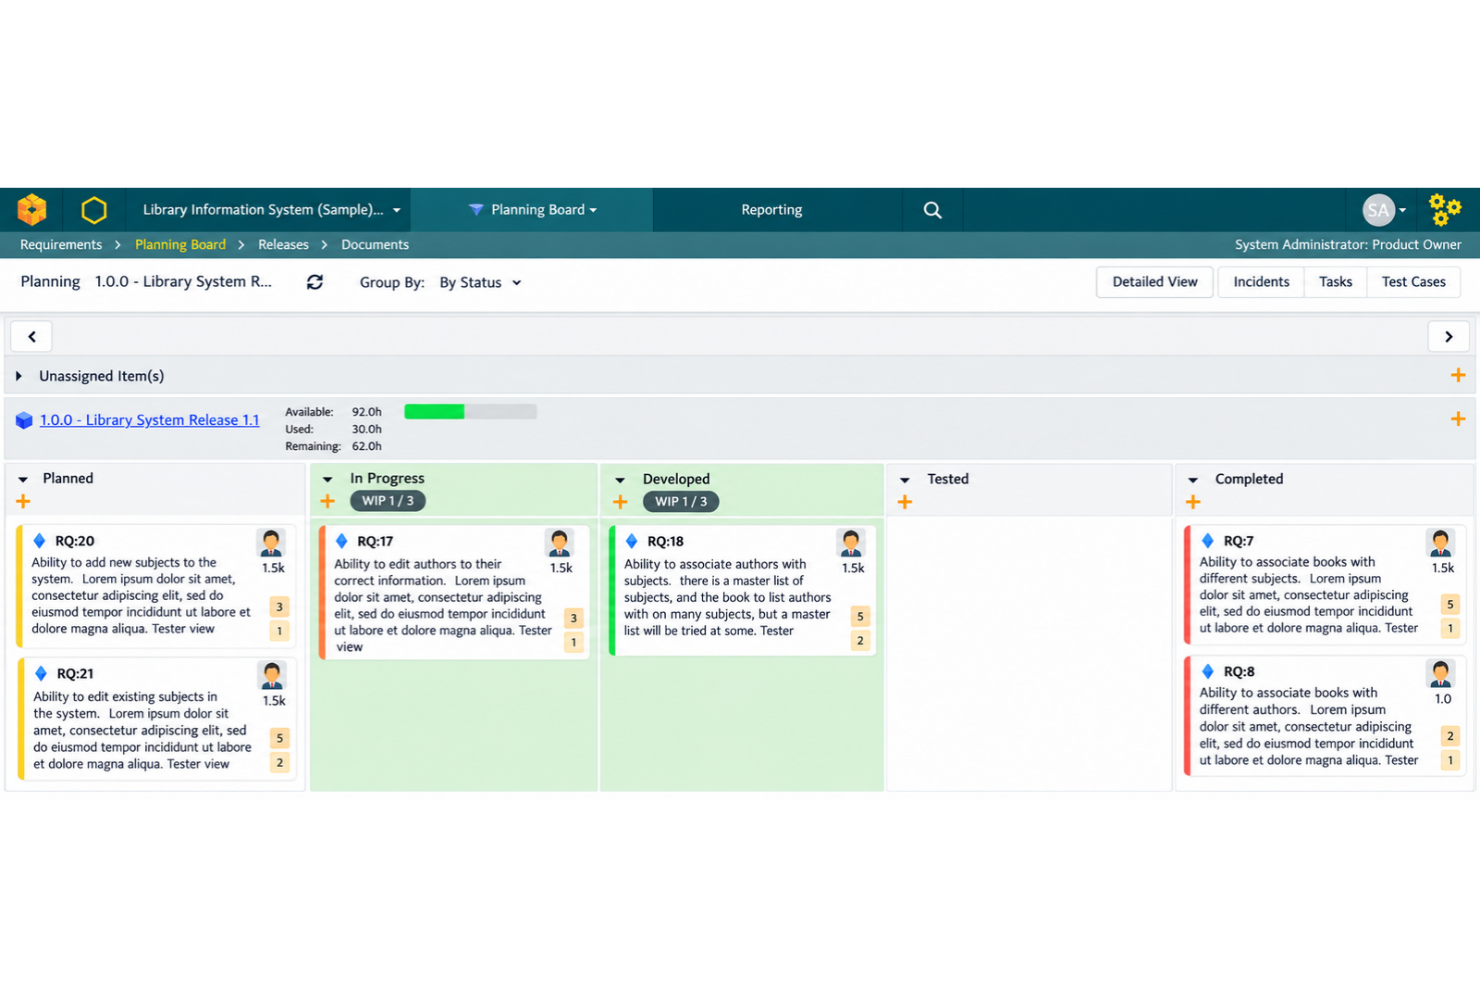Go to Releases in the breadcrumb bar

283,245
